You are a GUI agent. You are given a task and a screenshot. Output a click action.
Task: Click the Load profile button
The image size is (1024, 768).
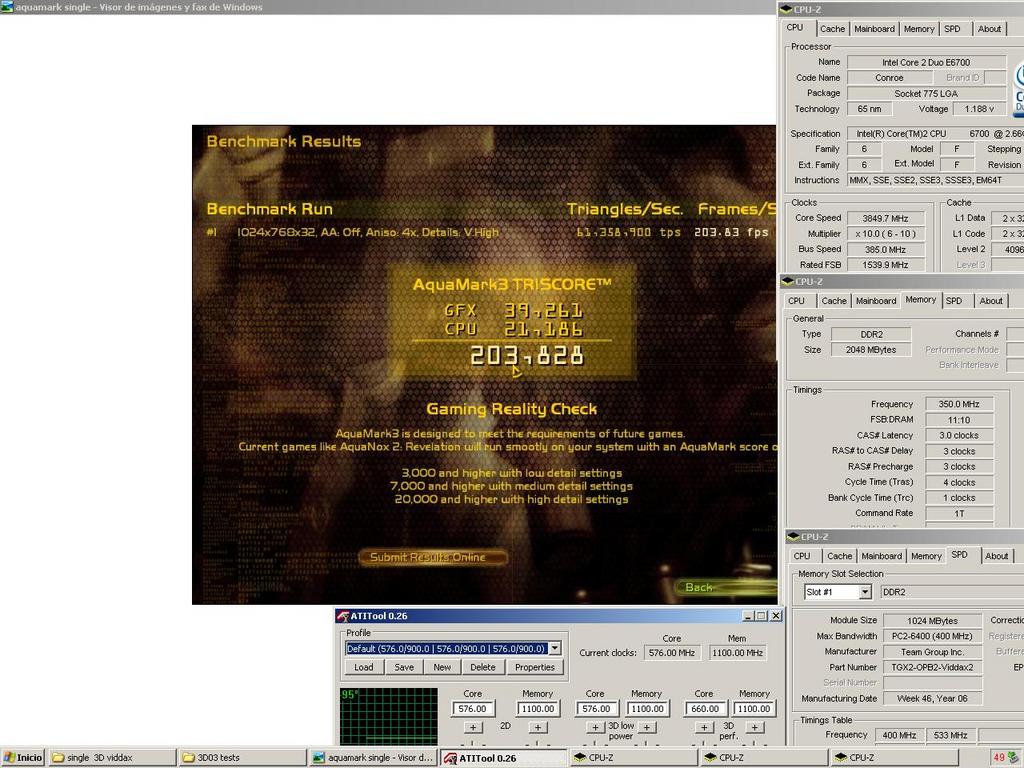(x=364, y=667)
